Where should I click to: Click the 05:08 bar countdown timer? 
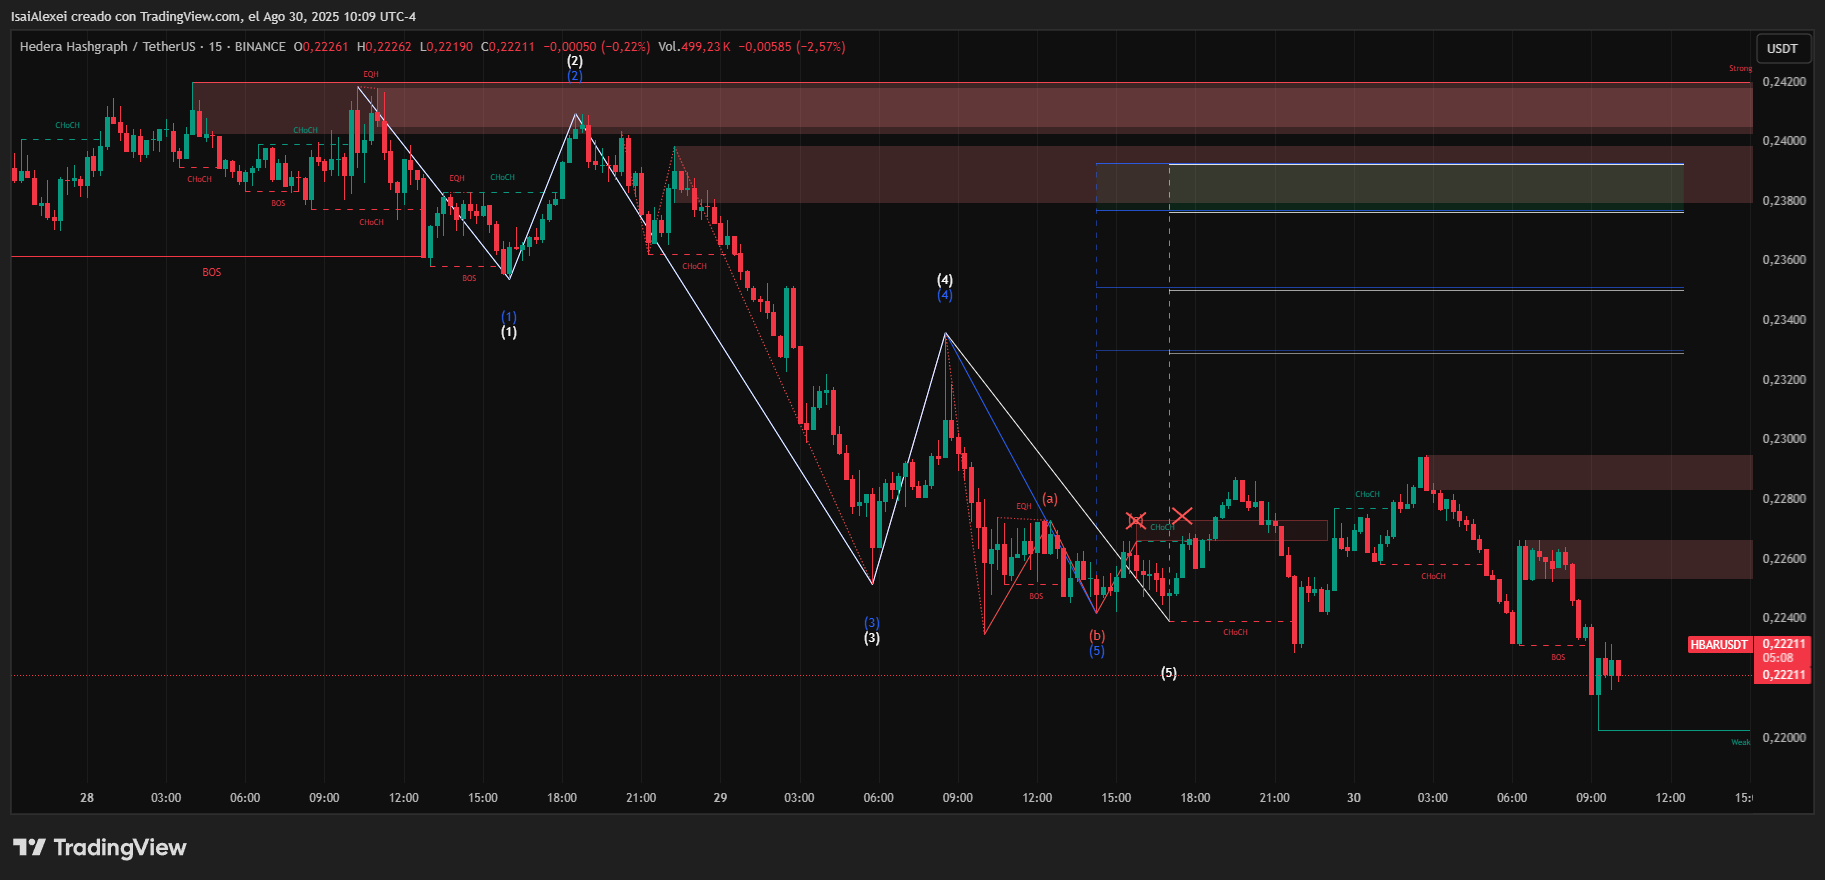(1778, 658)
